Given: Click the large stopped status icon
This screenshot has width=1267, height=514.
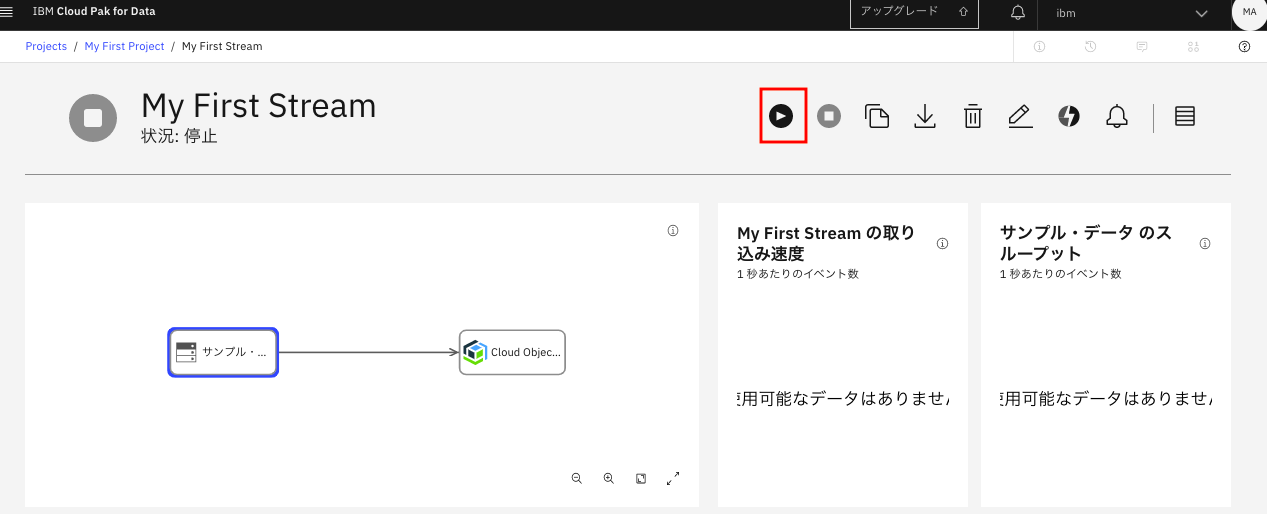Looking at the screenshot, I should pyautogui.click(x=93, y=118).
